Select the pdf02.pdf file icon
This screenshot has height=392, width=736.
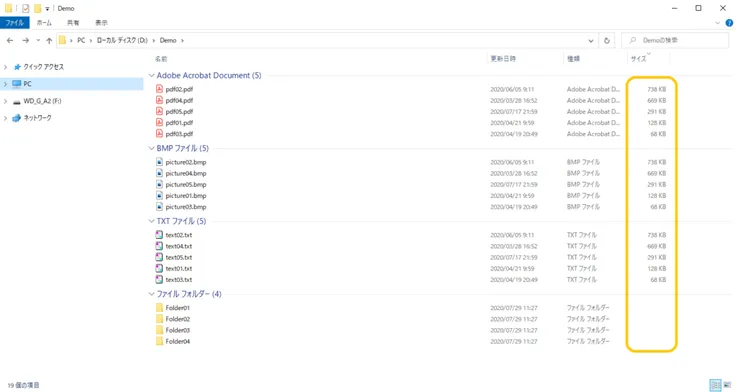(x=159, y=89)
